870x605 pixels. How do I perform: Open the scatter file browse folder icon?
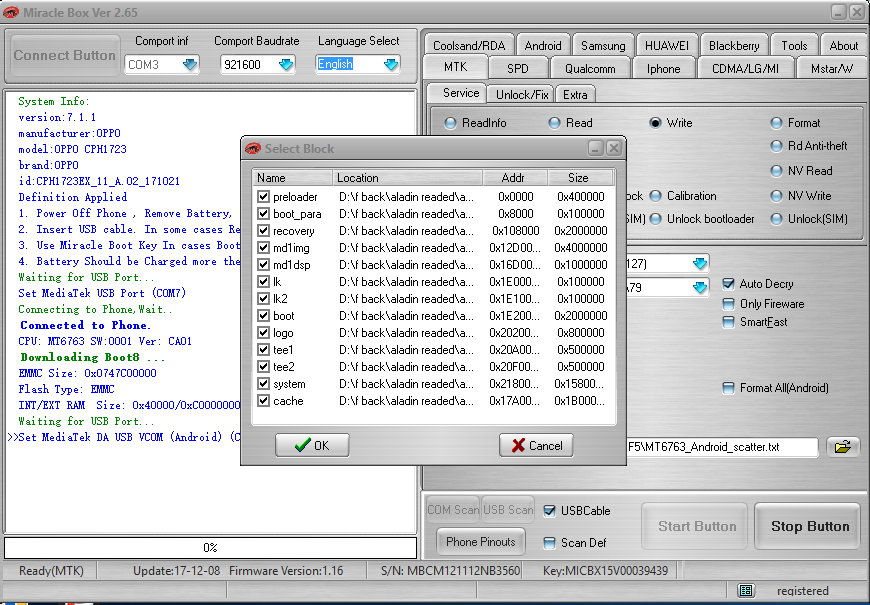842,447
